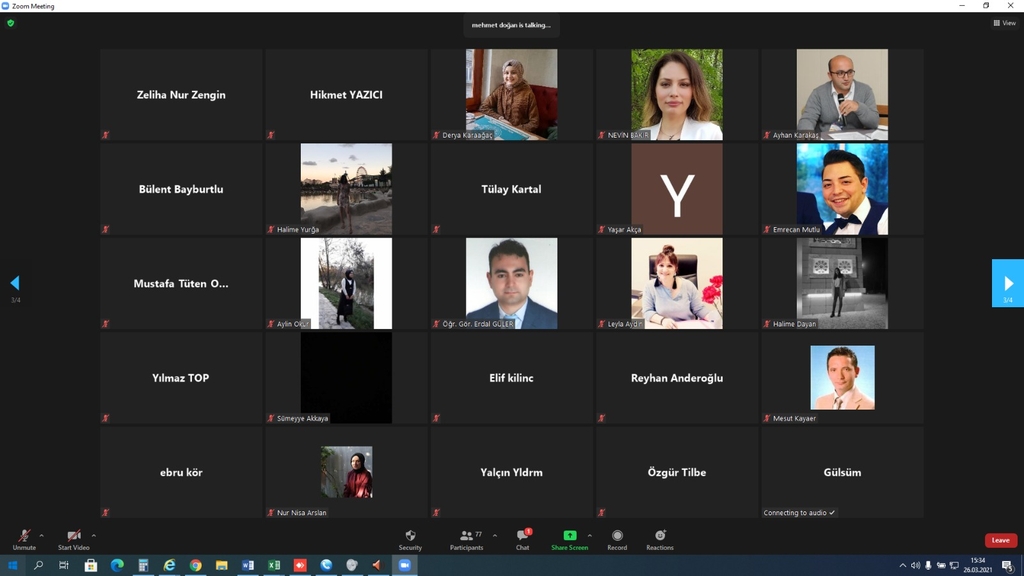Open Excel from the Windows taskbar
The width and height of the screenshot is (1024, 576).
click(x=274, y=565)
